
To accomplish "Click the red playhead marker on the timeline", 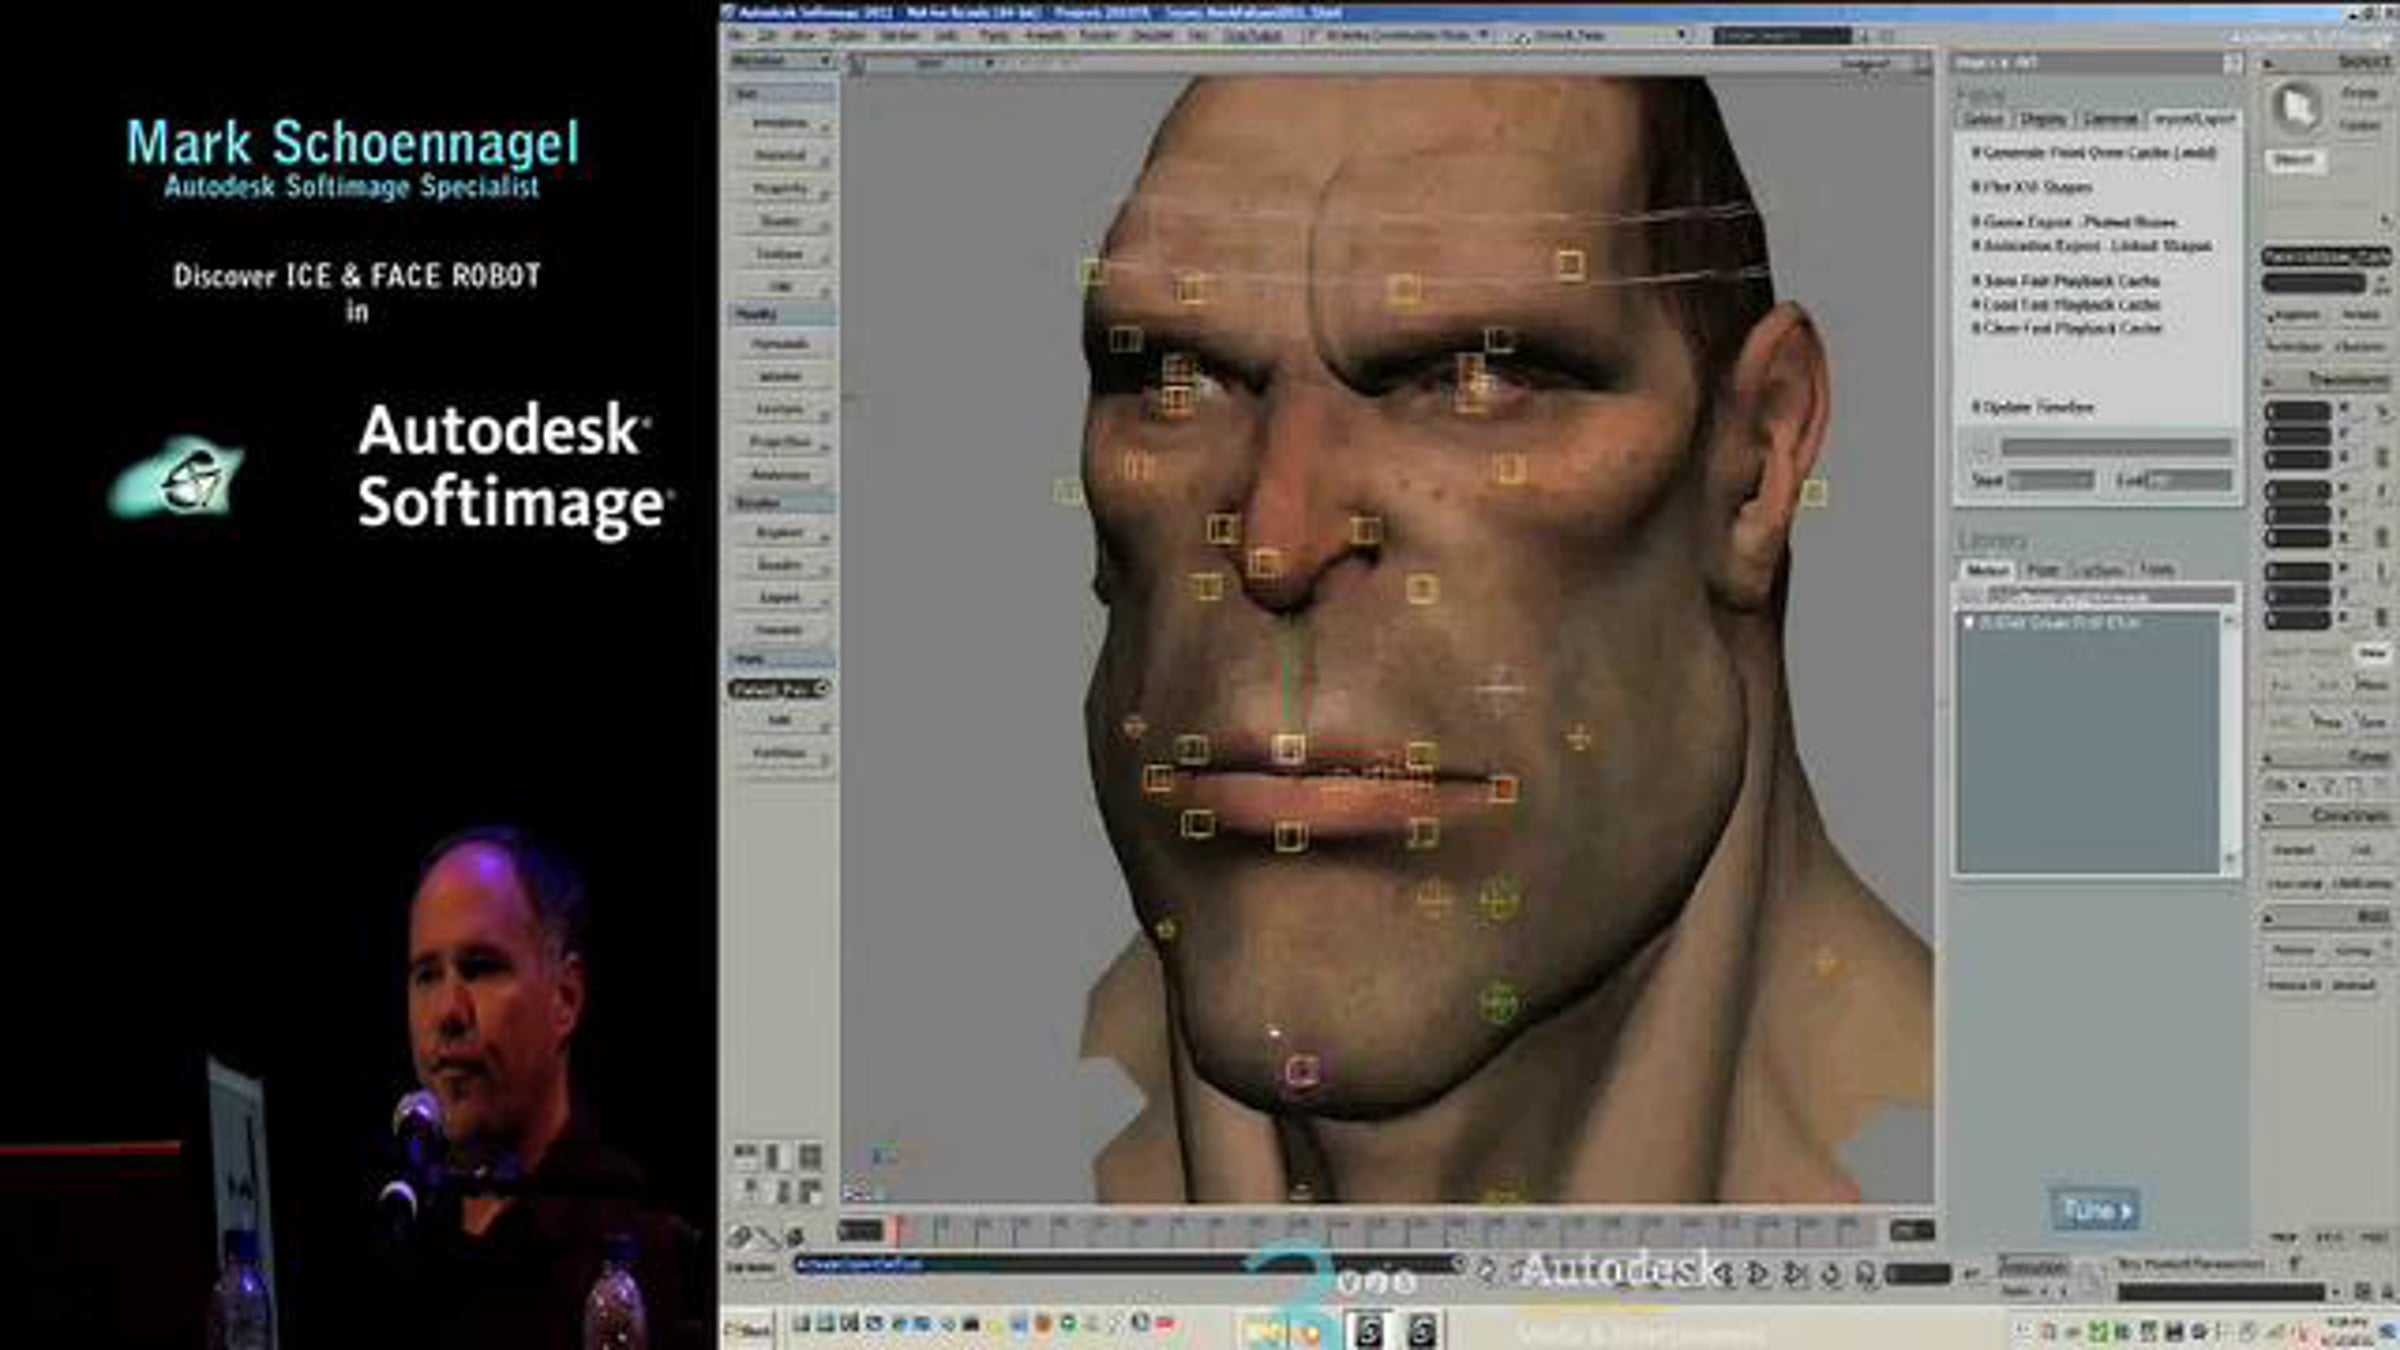I will (899, 1230).
